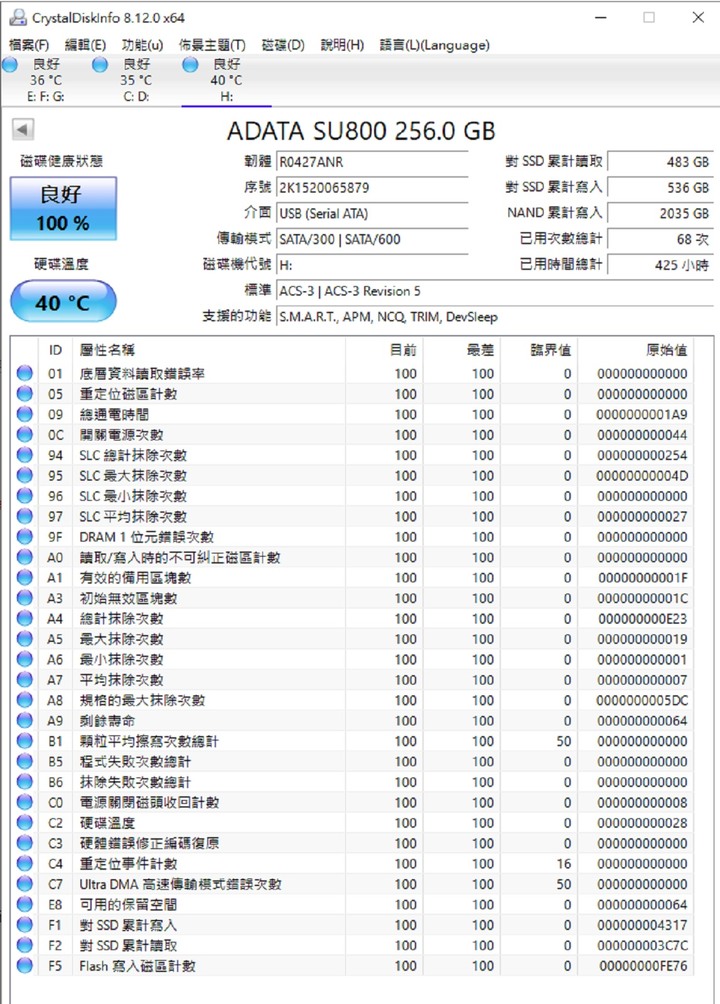
Task: Click the status circle icon for ID A8
Action: 25,700
